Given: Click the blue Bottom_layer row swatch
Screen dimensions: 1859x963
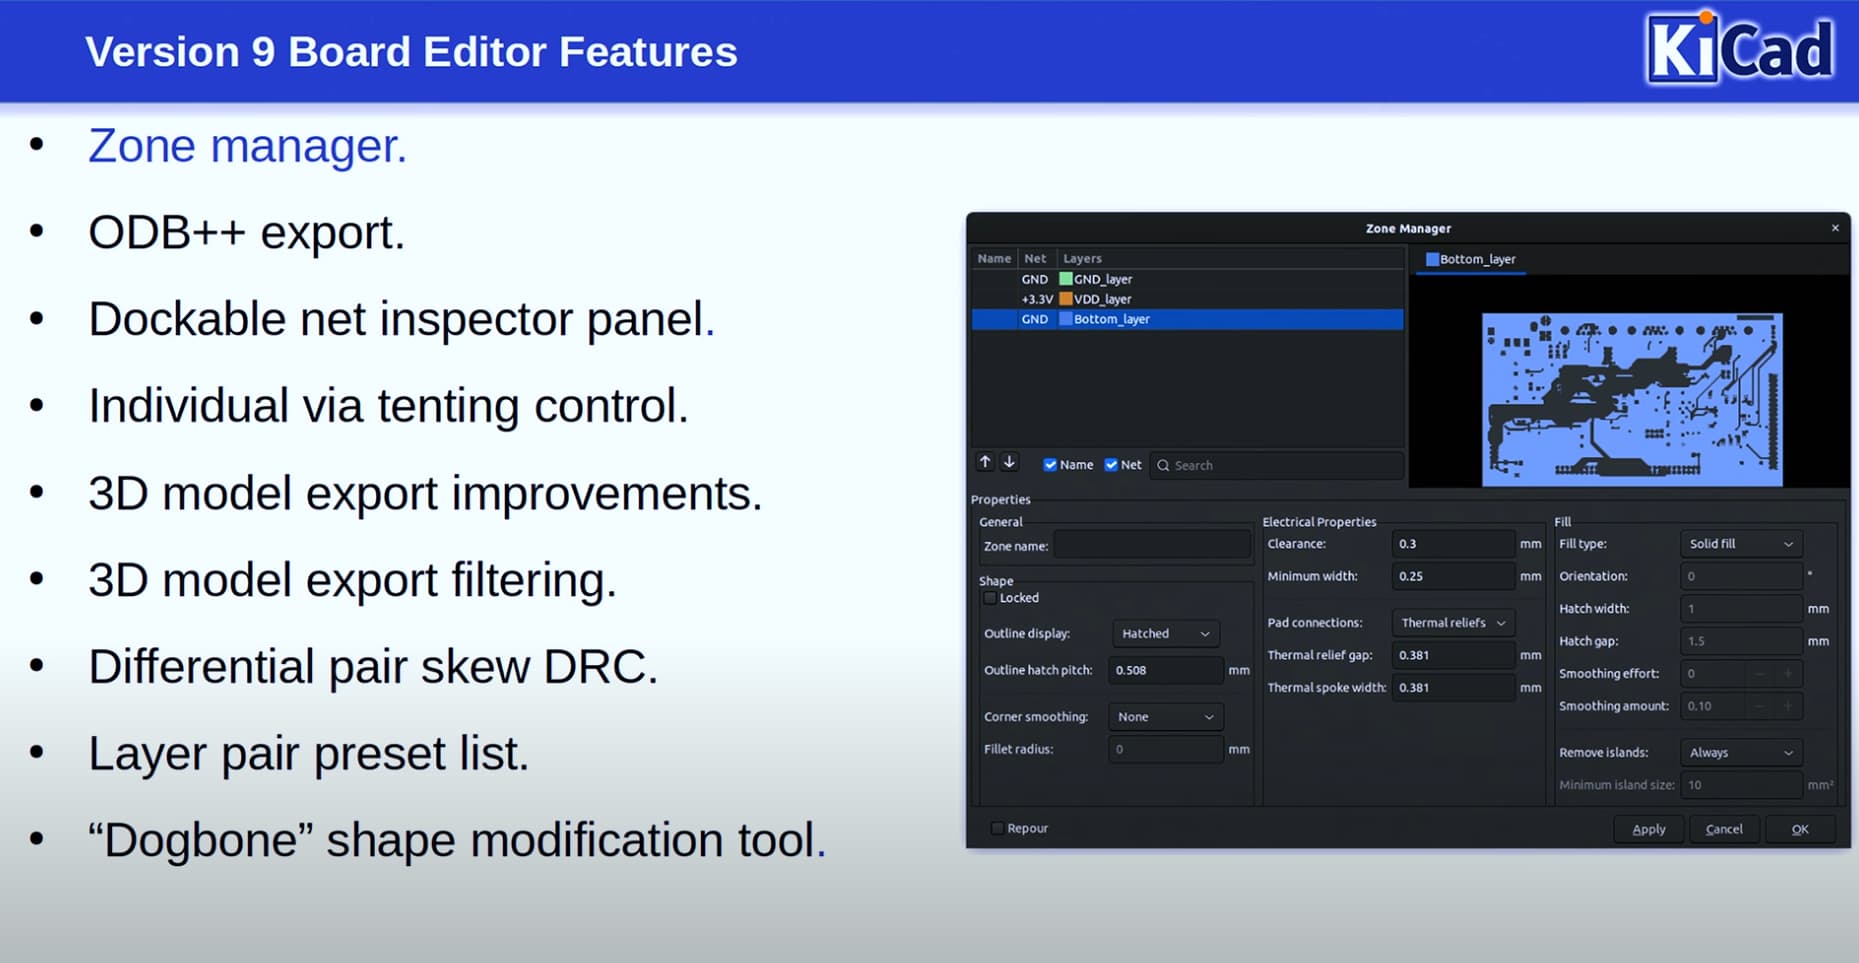Looking at the screenshot, I should point(1066,319).
